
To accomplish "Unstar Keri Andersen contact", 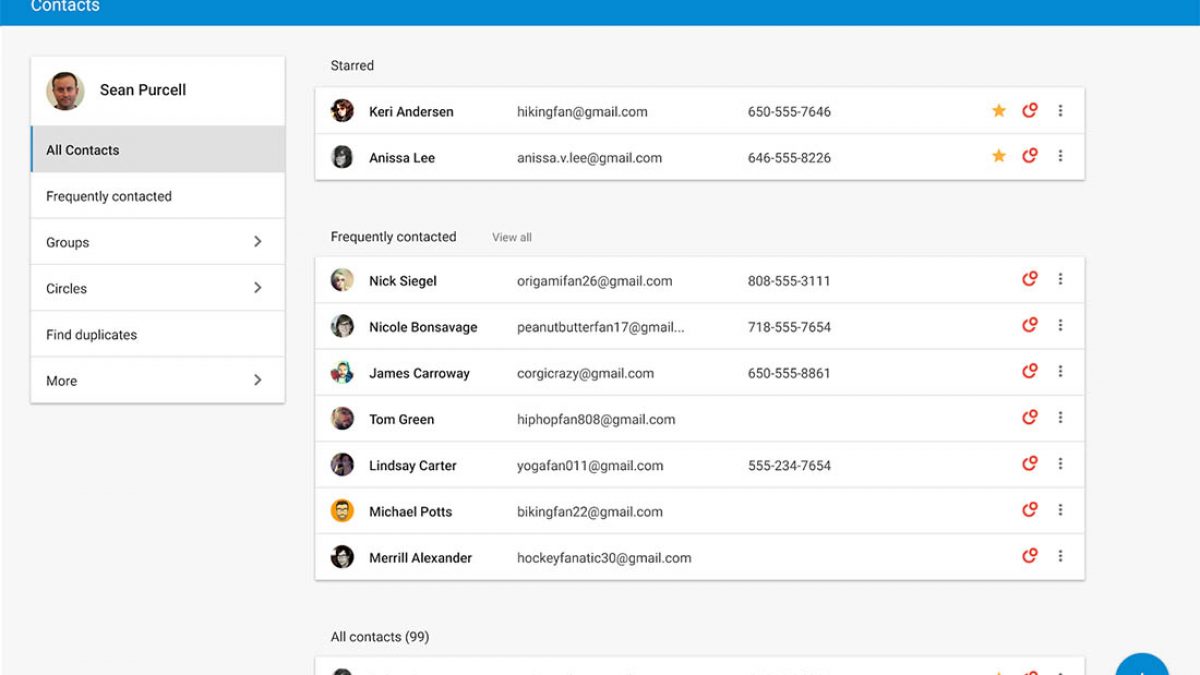I will click(x=998, y=111).
